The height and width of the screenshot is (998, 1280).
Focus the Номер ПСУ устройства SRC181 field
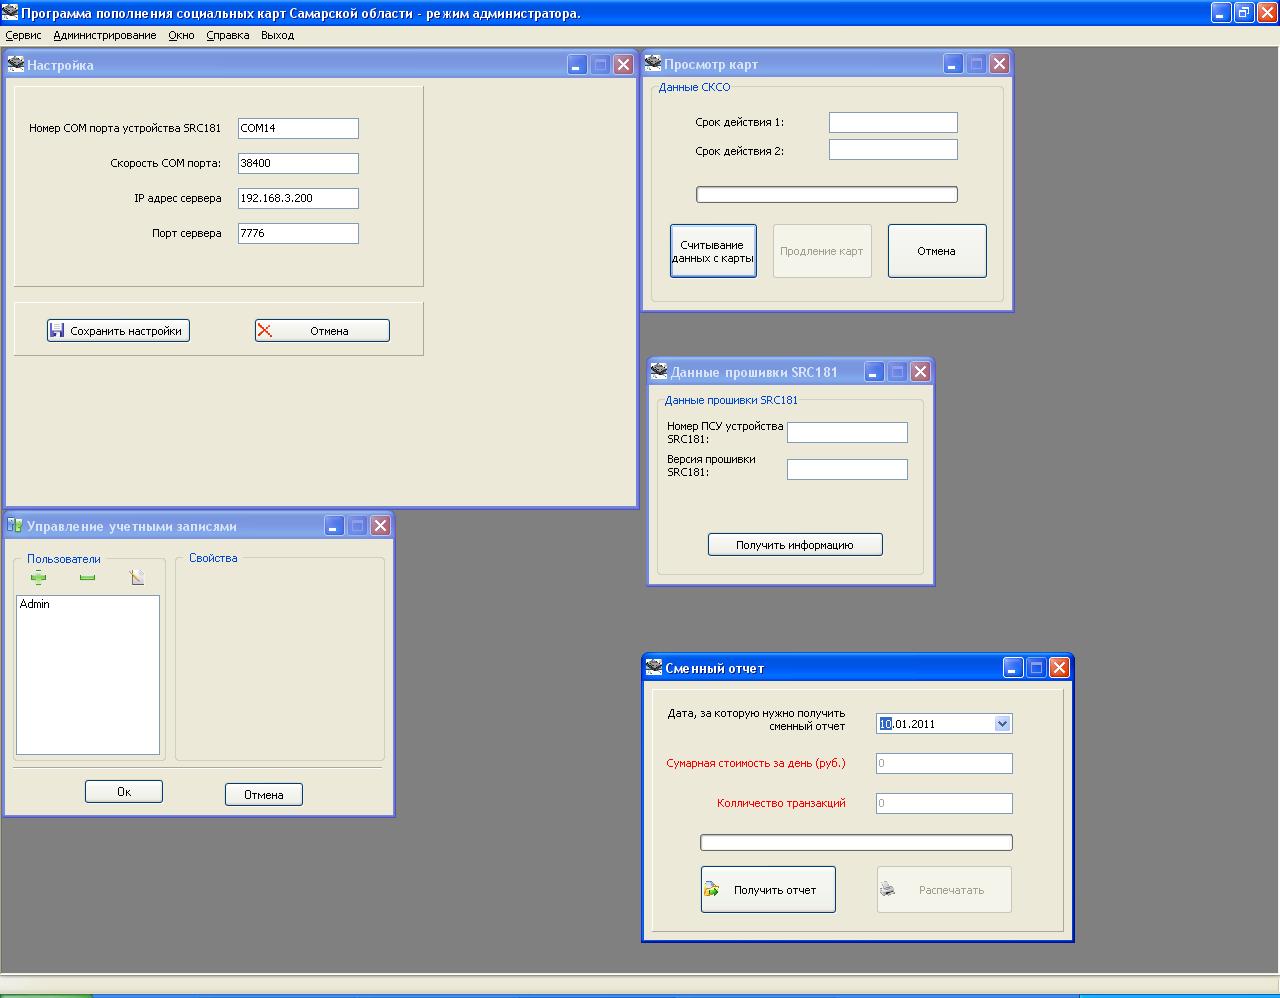pos(847,432)
